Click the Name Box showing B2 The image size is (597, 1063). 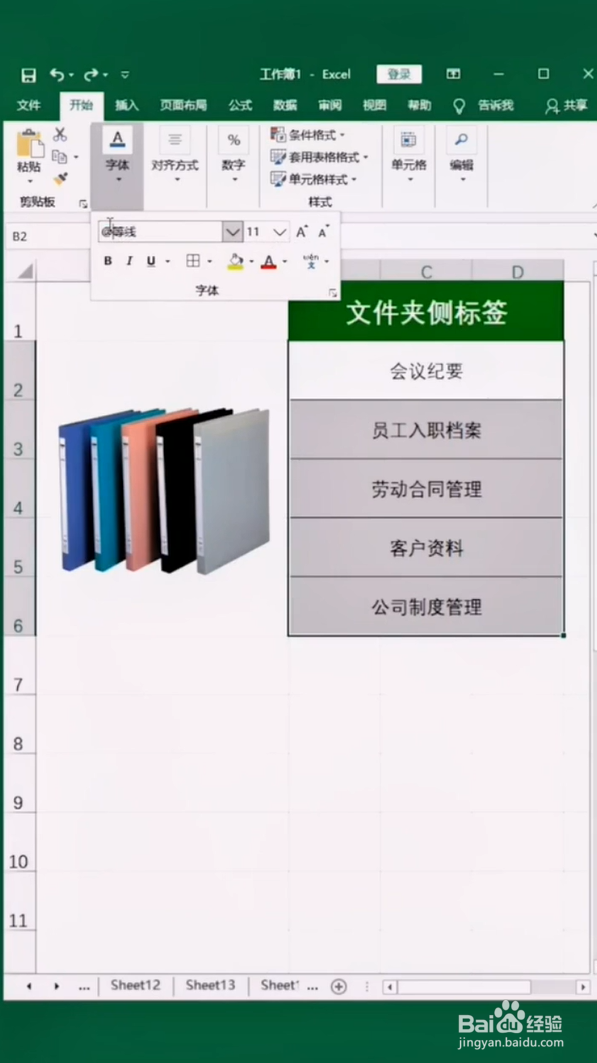pos(47,236)
